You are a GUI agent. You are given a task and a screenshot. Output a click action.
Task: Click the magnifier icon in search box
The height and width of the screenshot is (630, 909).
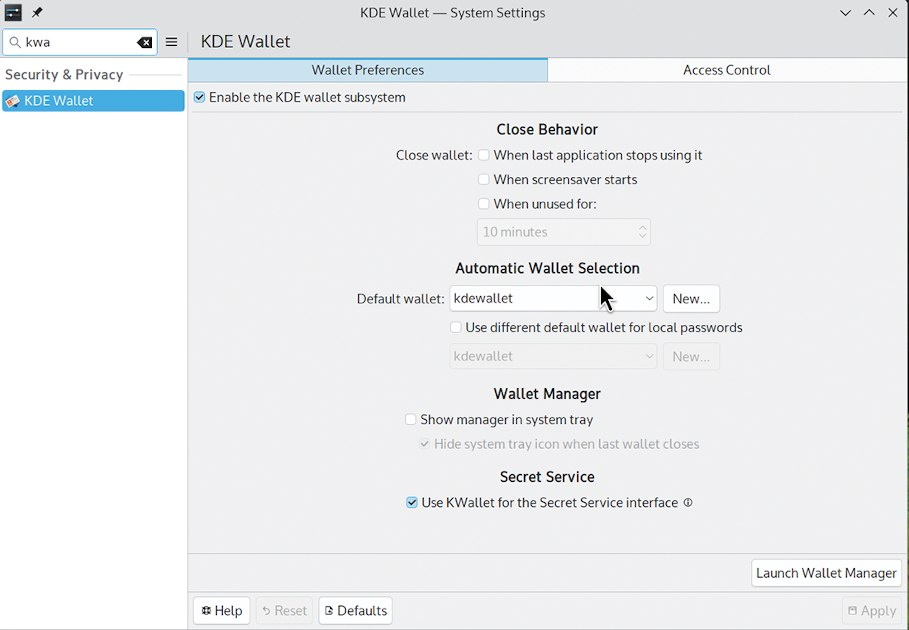15,42
